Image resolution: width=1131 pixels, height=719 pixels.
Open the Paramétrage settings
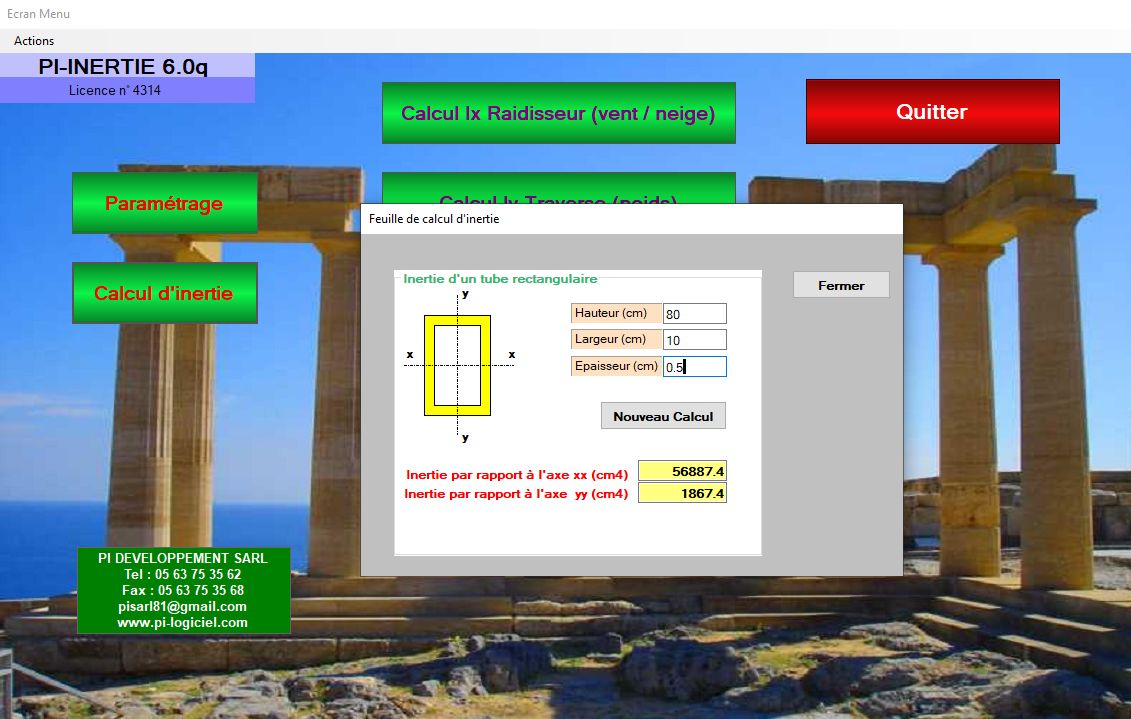point(164,203)
